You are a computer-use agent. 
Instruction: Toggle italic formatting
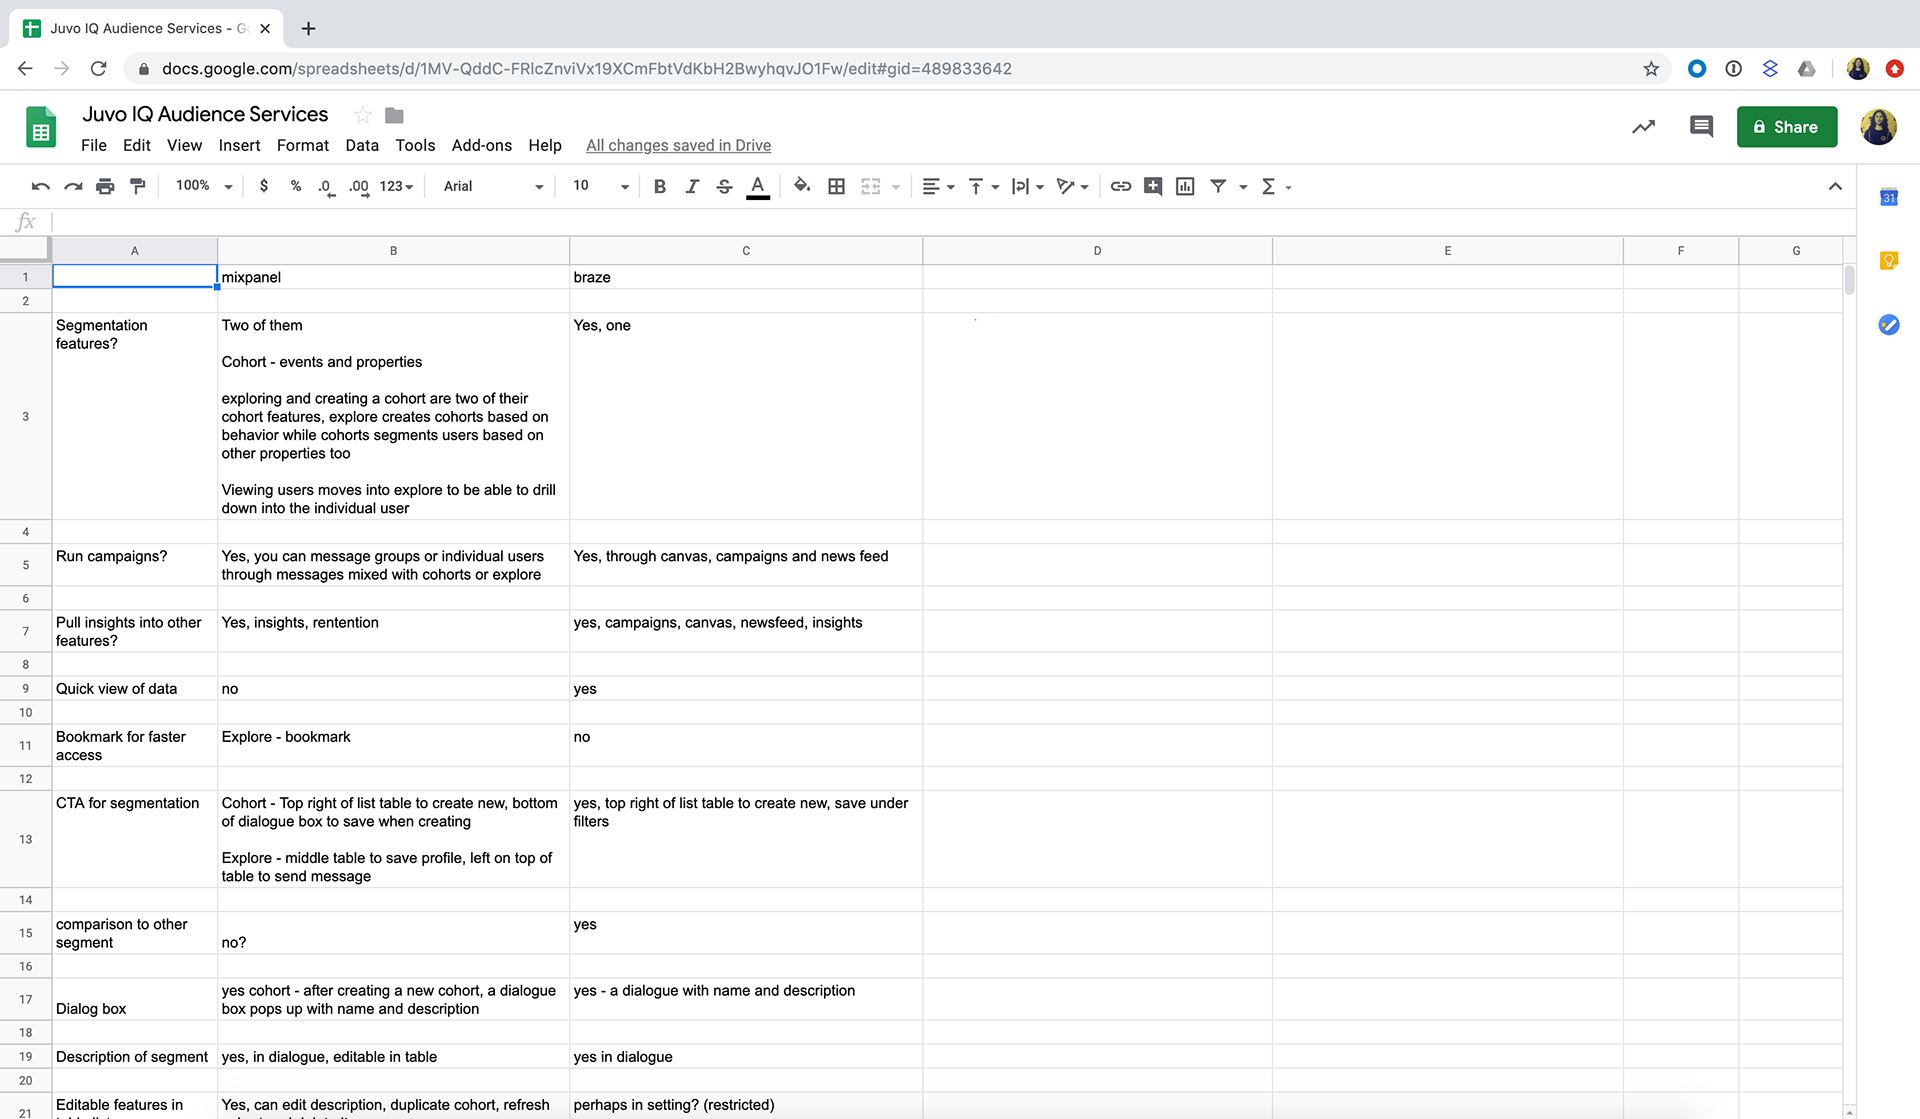692,186
